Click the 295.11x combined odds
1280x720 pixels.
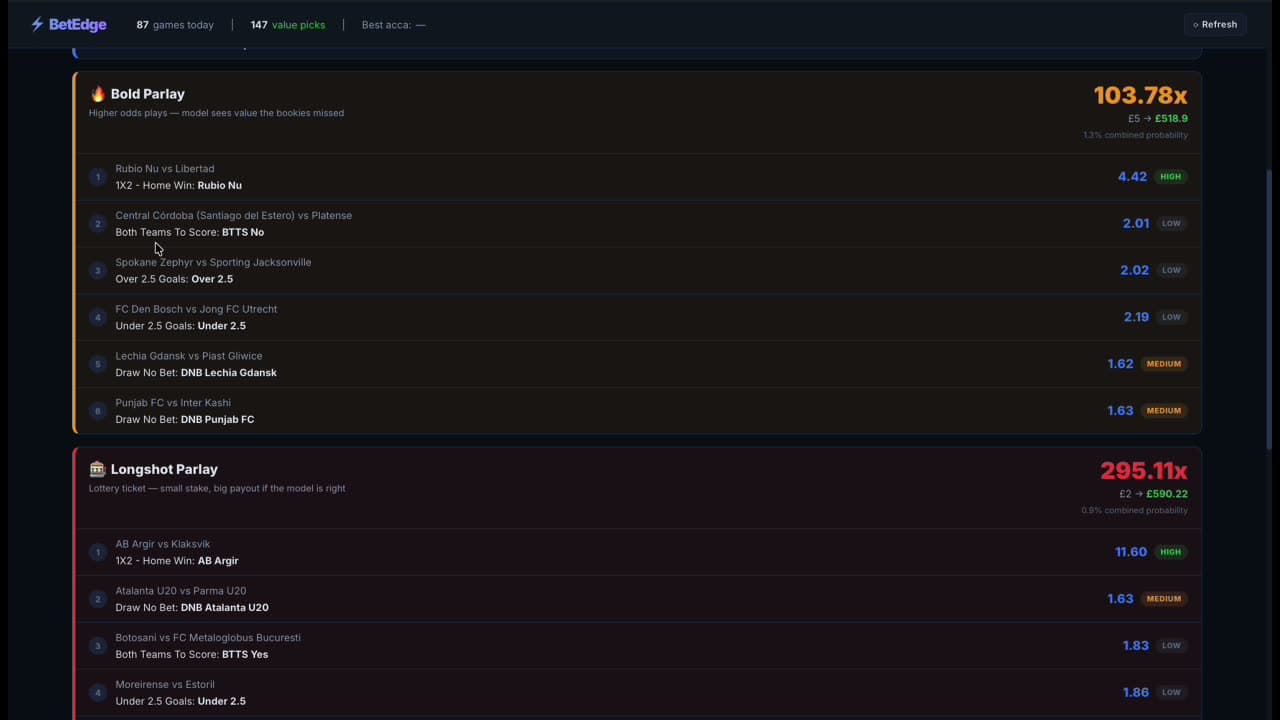tap(1144, 470)
